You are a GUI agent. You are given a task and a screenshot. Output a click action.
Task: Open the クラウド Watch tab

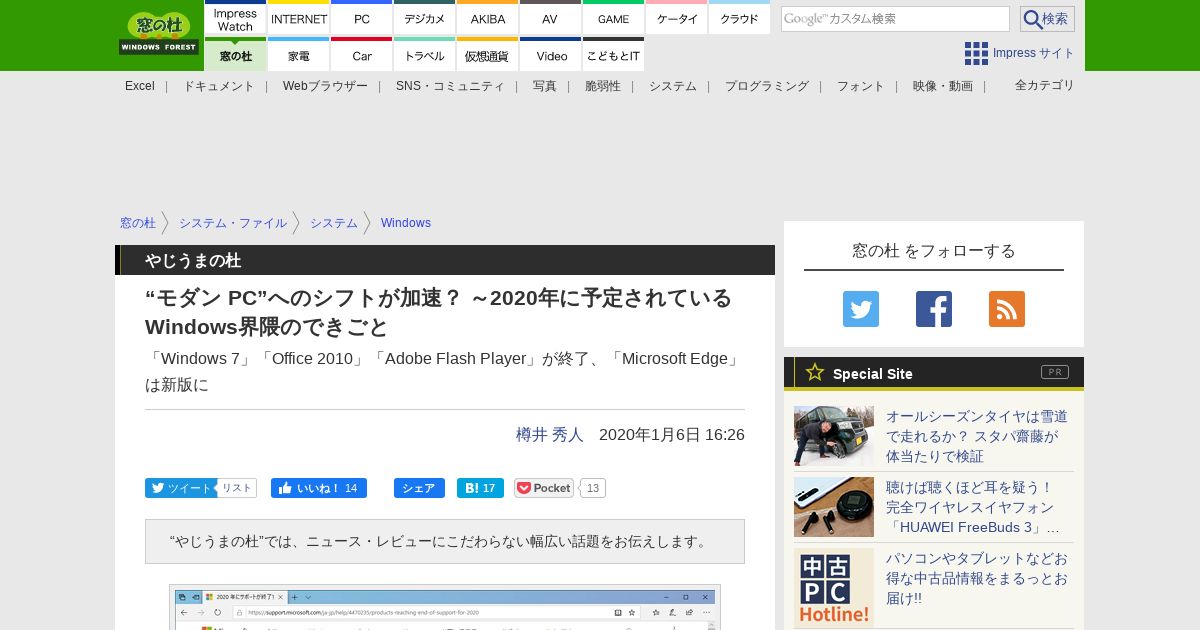(x=739, y=18)
